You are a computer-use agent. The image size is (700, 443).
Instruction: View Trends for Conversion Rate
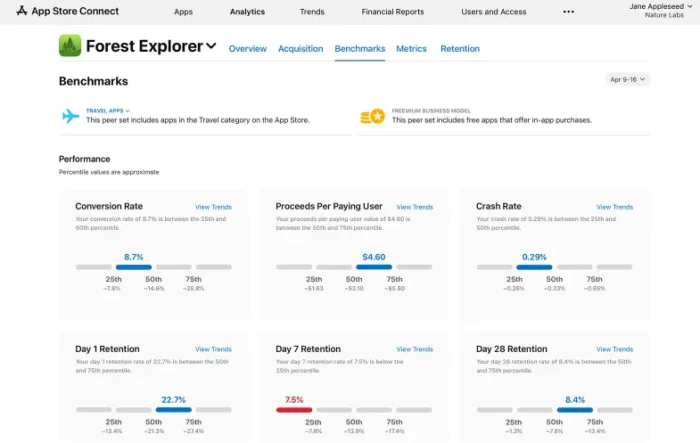(213, 207)
